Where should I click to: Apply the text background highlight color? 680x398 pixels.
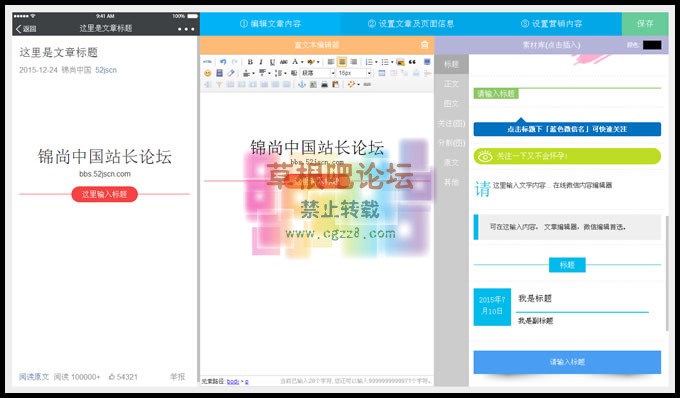(311, 62)
